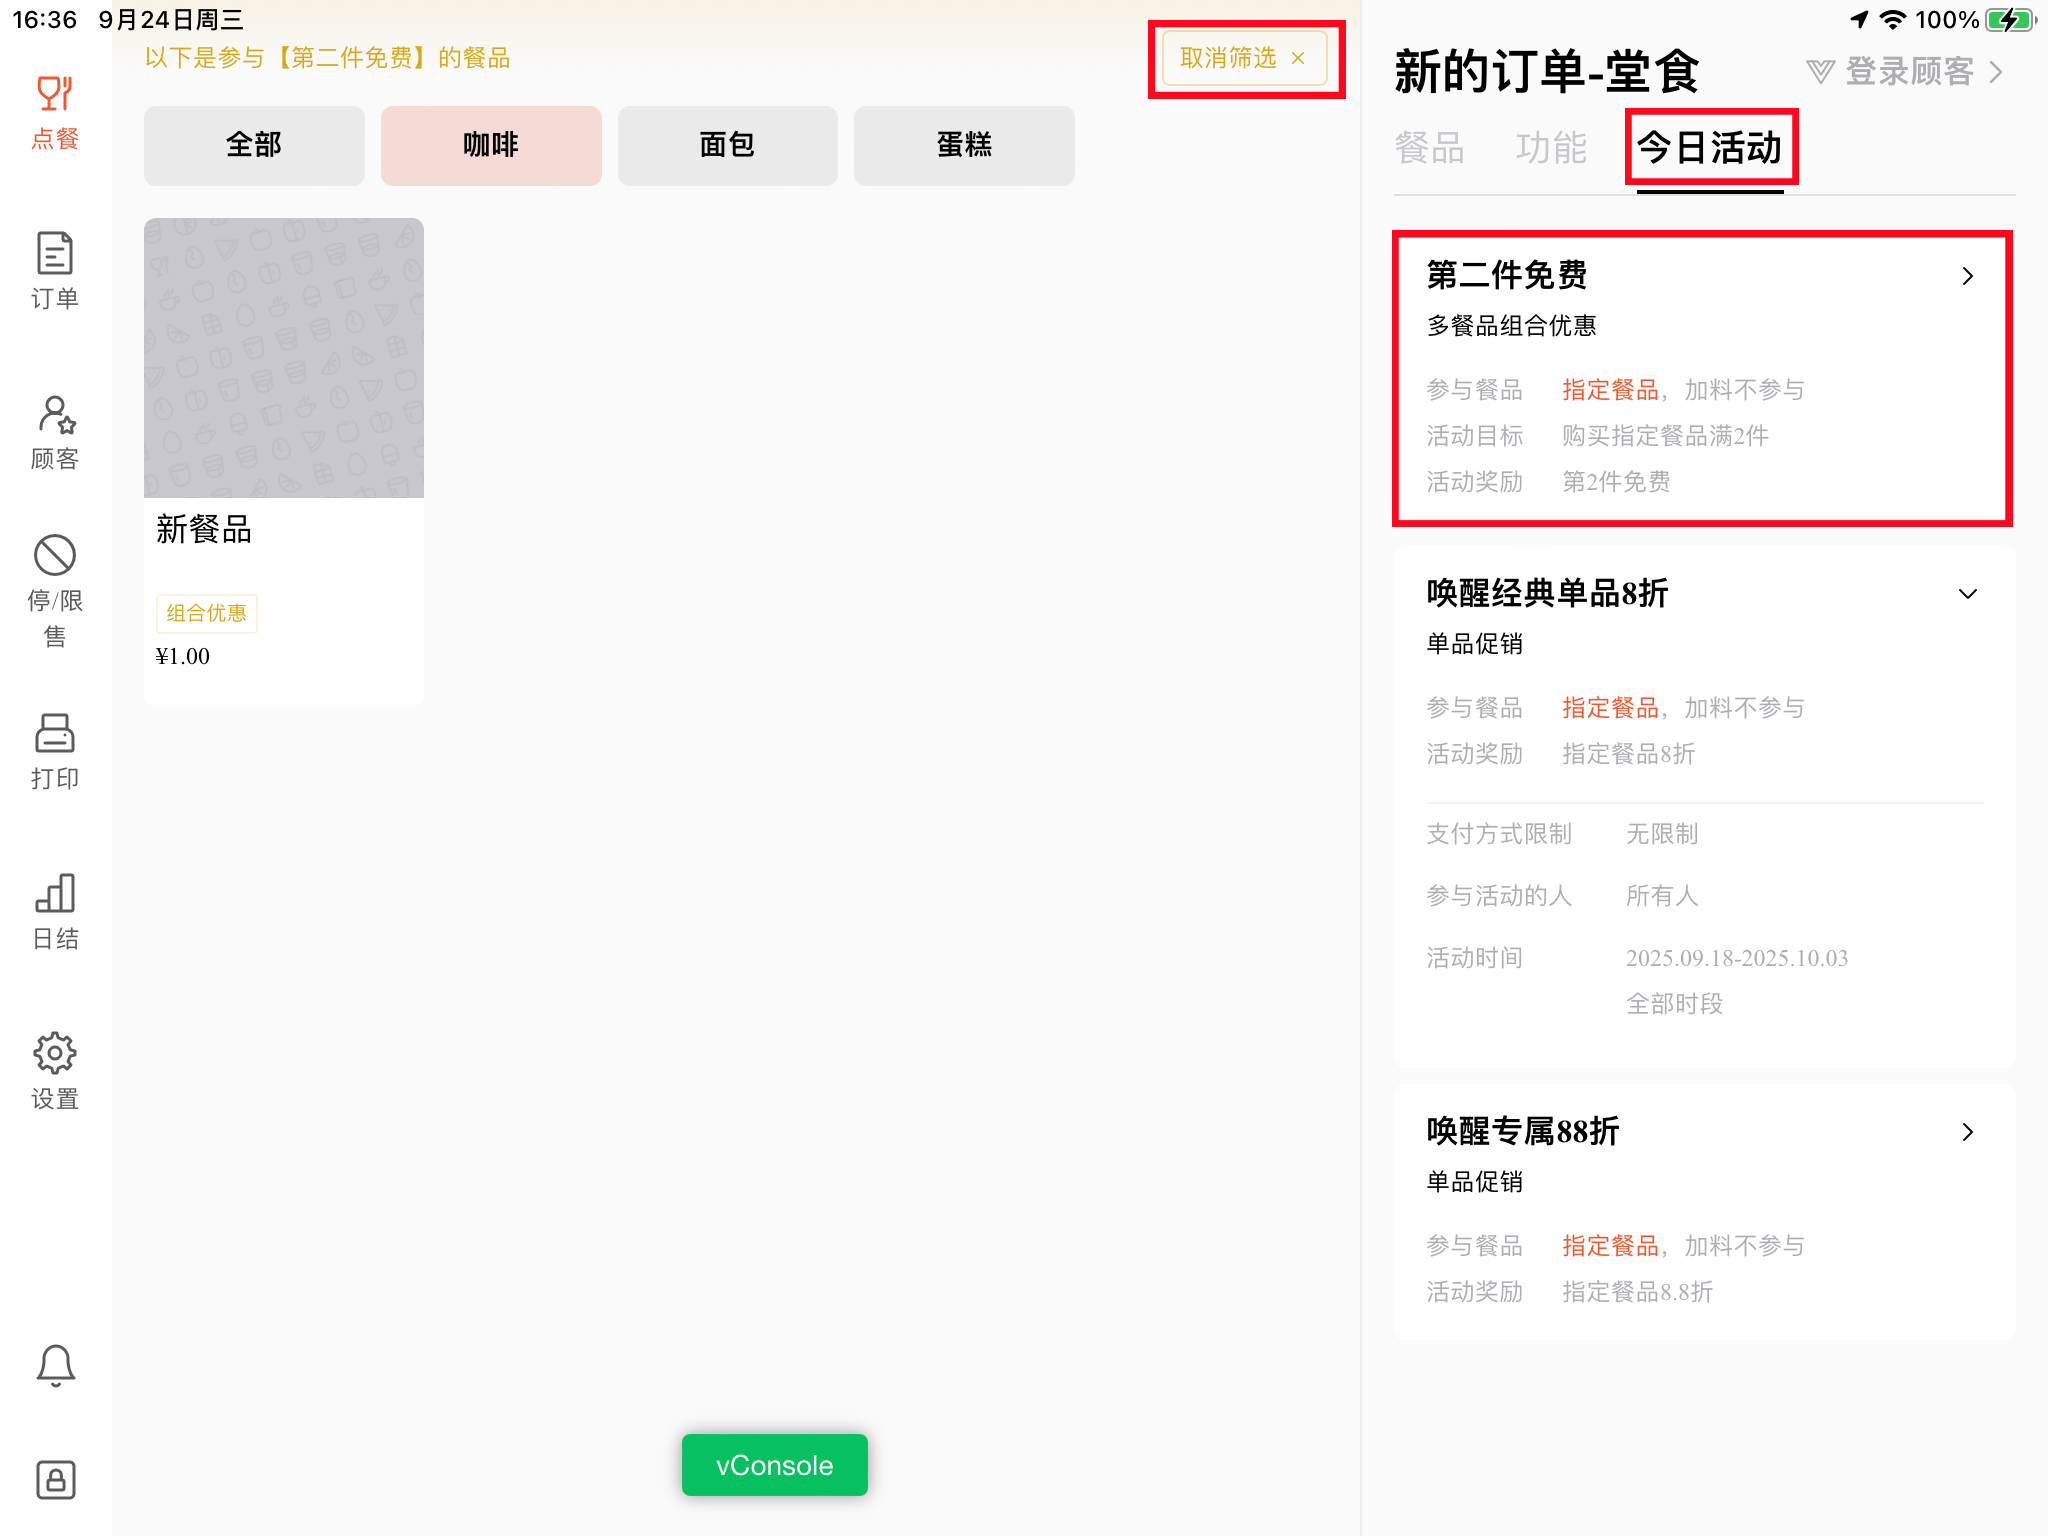The width and height of the screenshot is (2048, 1536).
Task: Select the 新餐品 product thumbnail
Action: 284,358
